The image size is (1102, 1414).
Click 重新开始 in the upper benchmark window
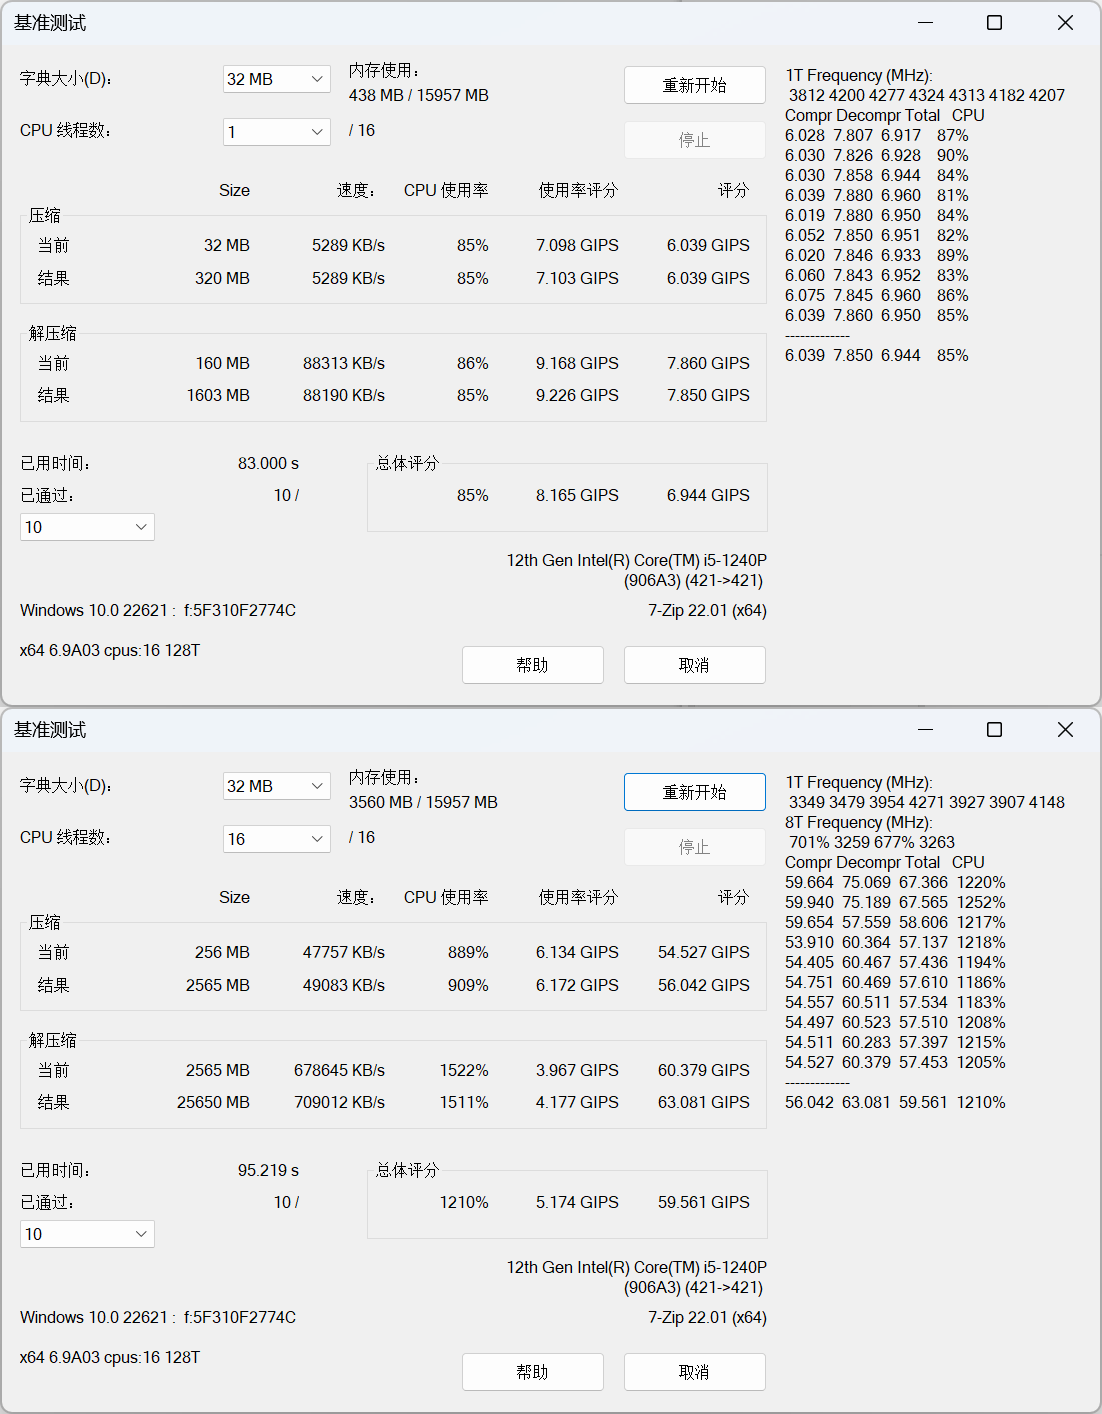(x=694, y=85)
